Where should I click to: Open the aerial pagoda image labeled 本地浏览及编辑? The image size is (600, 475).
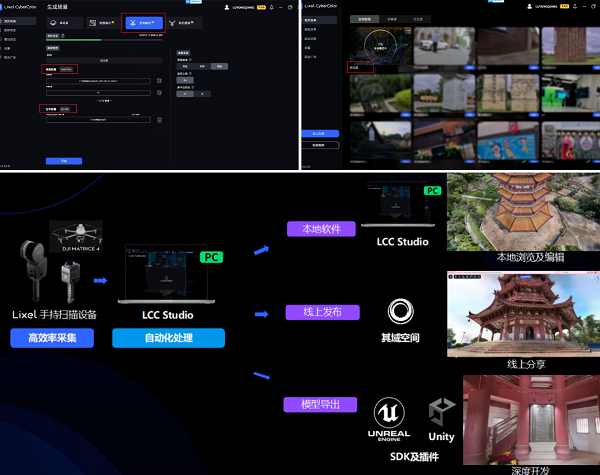[x=523, y=212]
